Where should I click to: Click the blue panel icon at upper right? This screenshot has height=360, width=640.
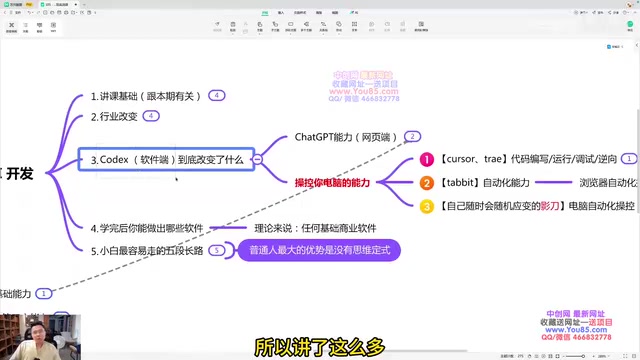coord(609,47)
